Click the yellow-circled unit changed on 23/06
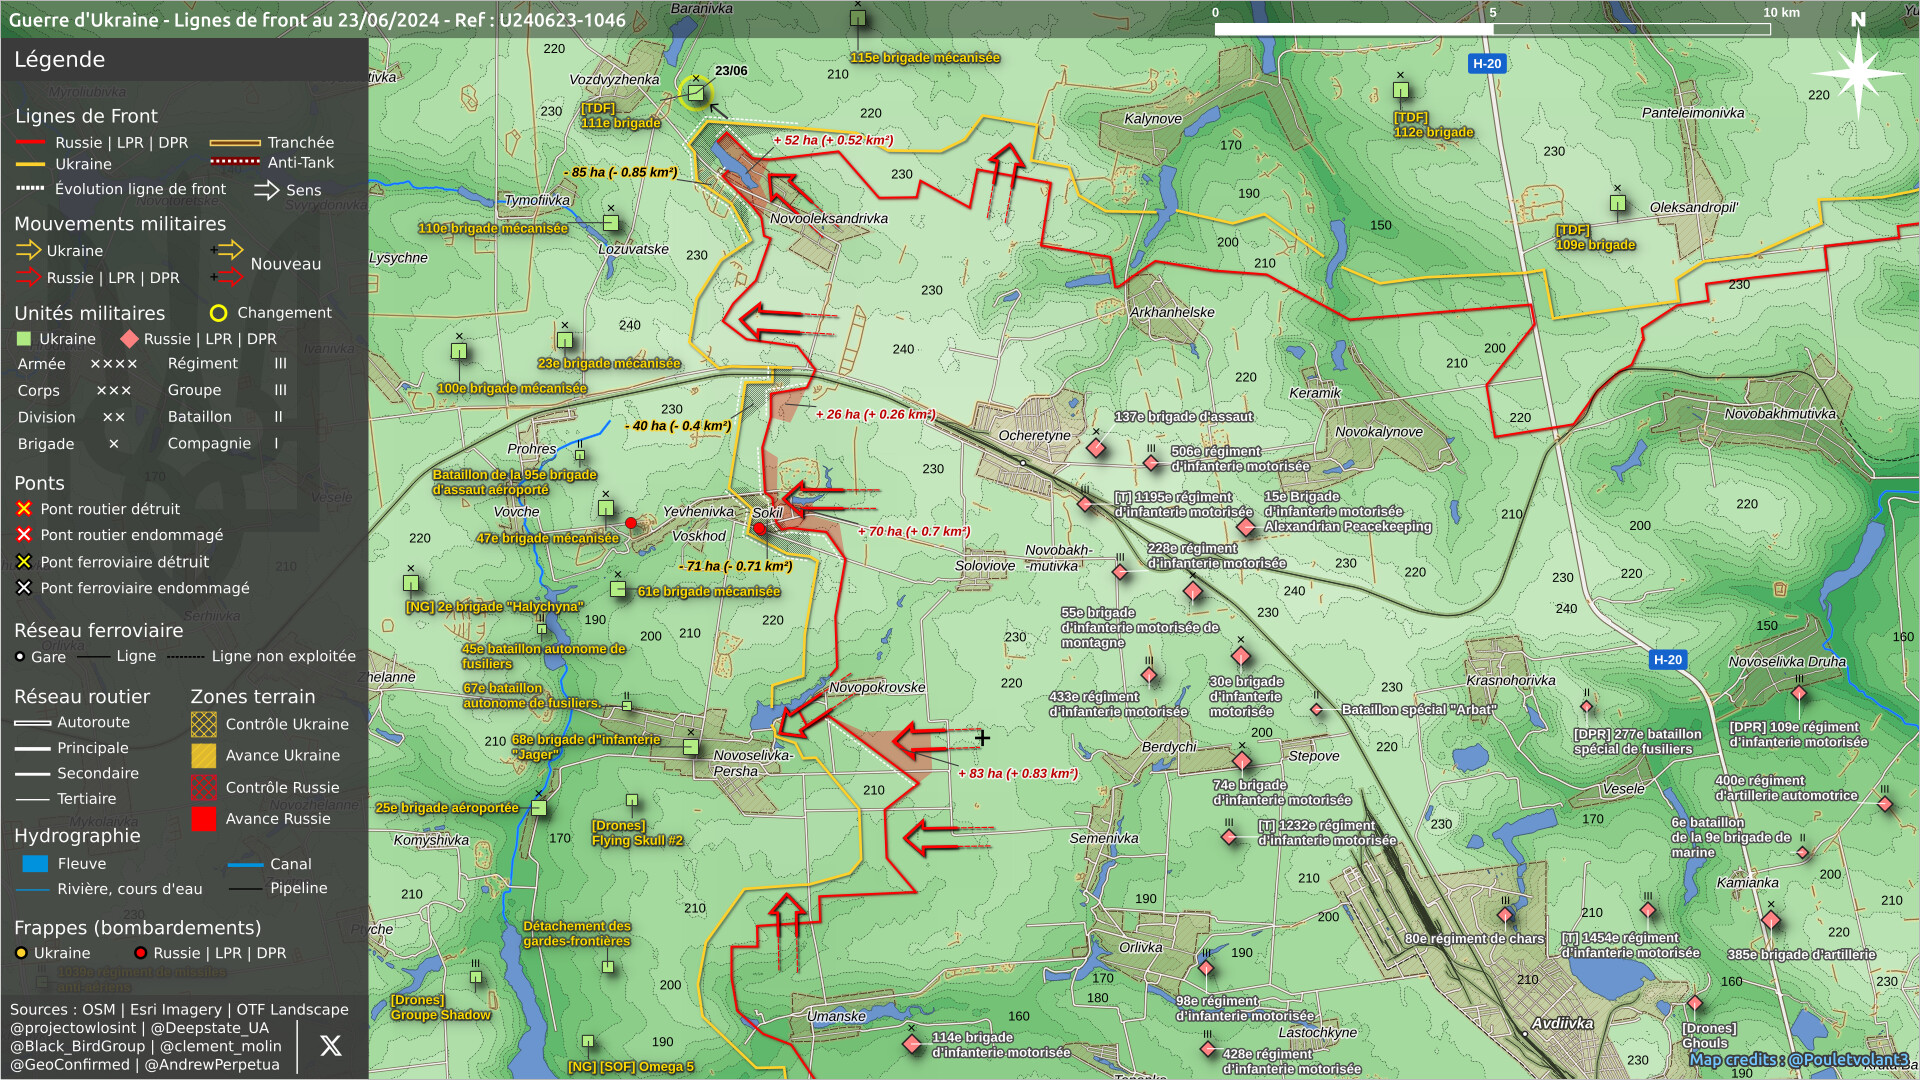This screenshot has height=1080, width=1920. click(x=696, y=93)
